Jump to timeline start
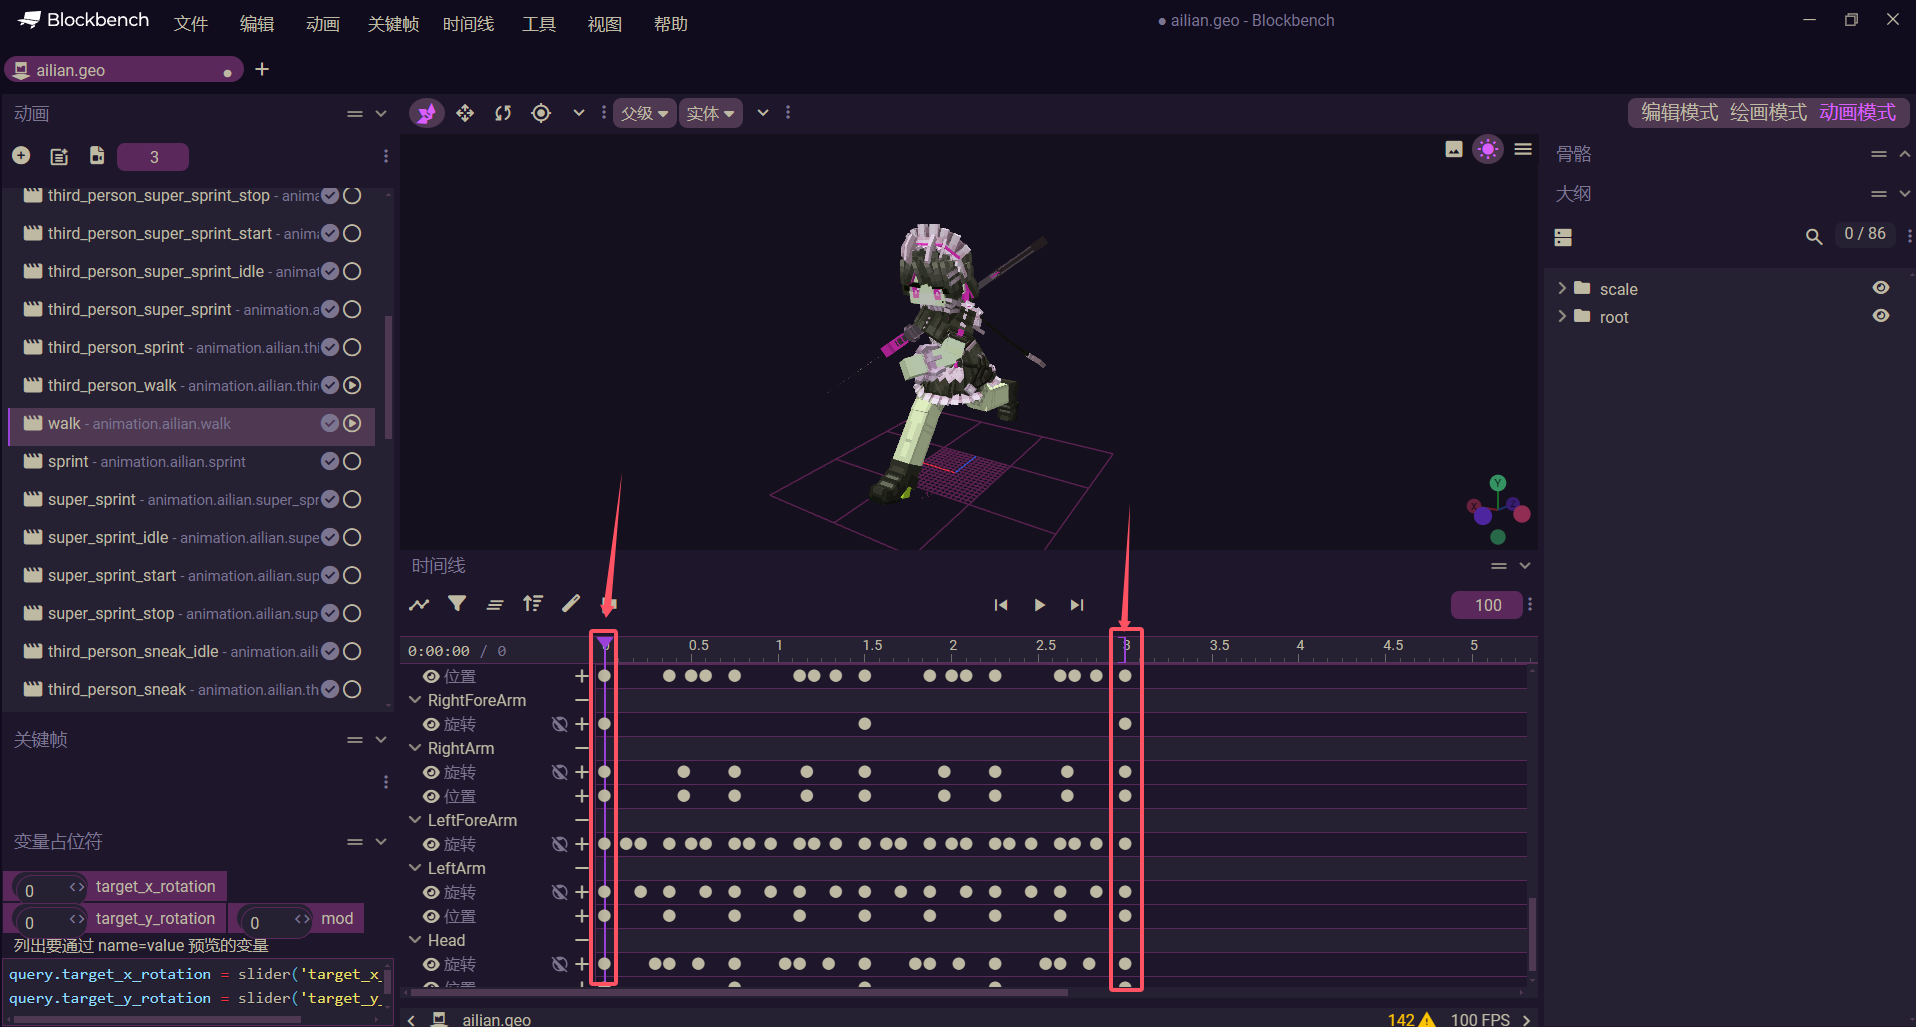The image size is (1916, 1027). coord(1001,605)
